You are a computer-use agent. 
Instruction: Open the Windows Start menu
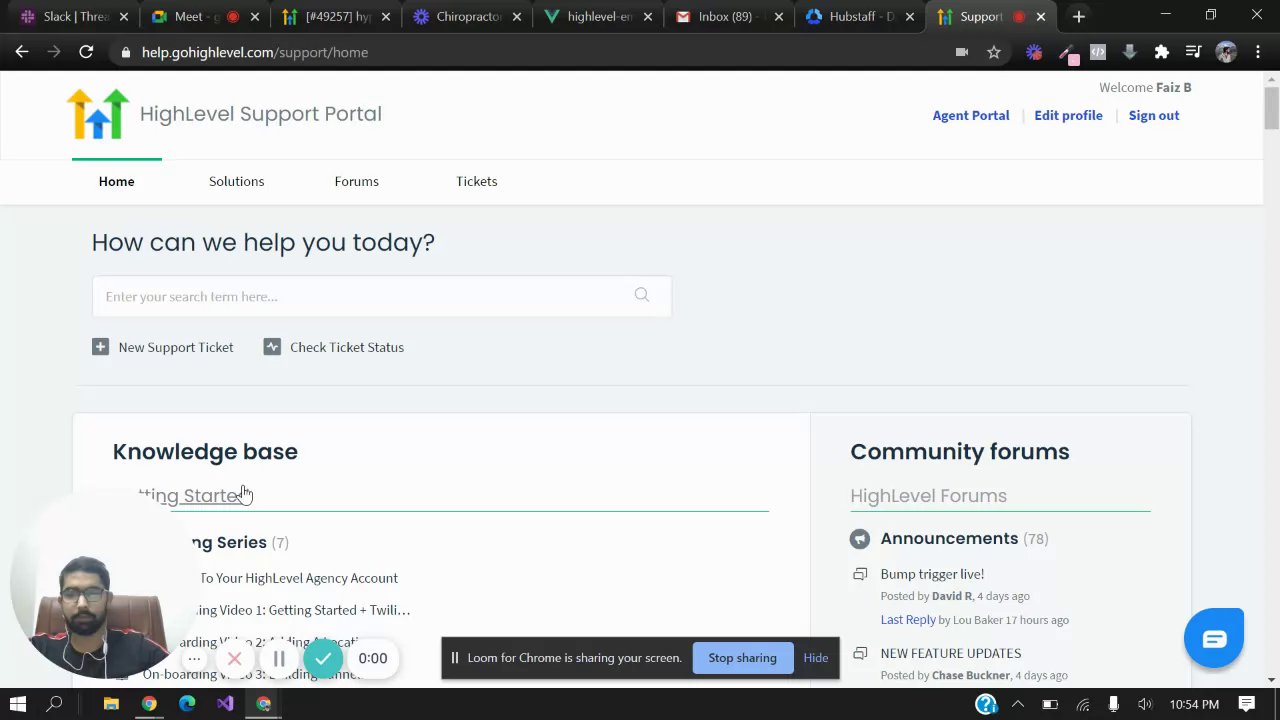pyautogui.click(x=17, y=704)
